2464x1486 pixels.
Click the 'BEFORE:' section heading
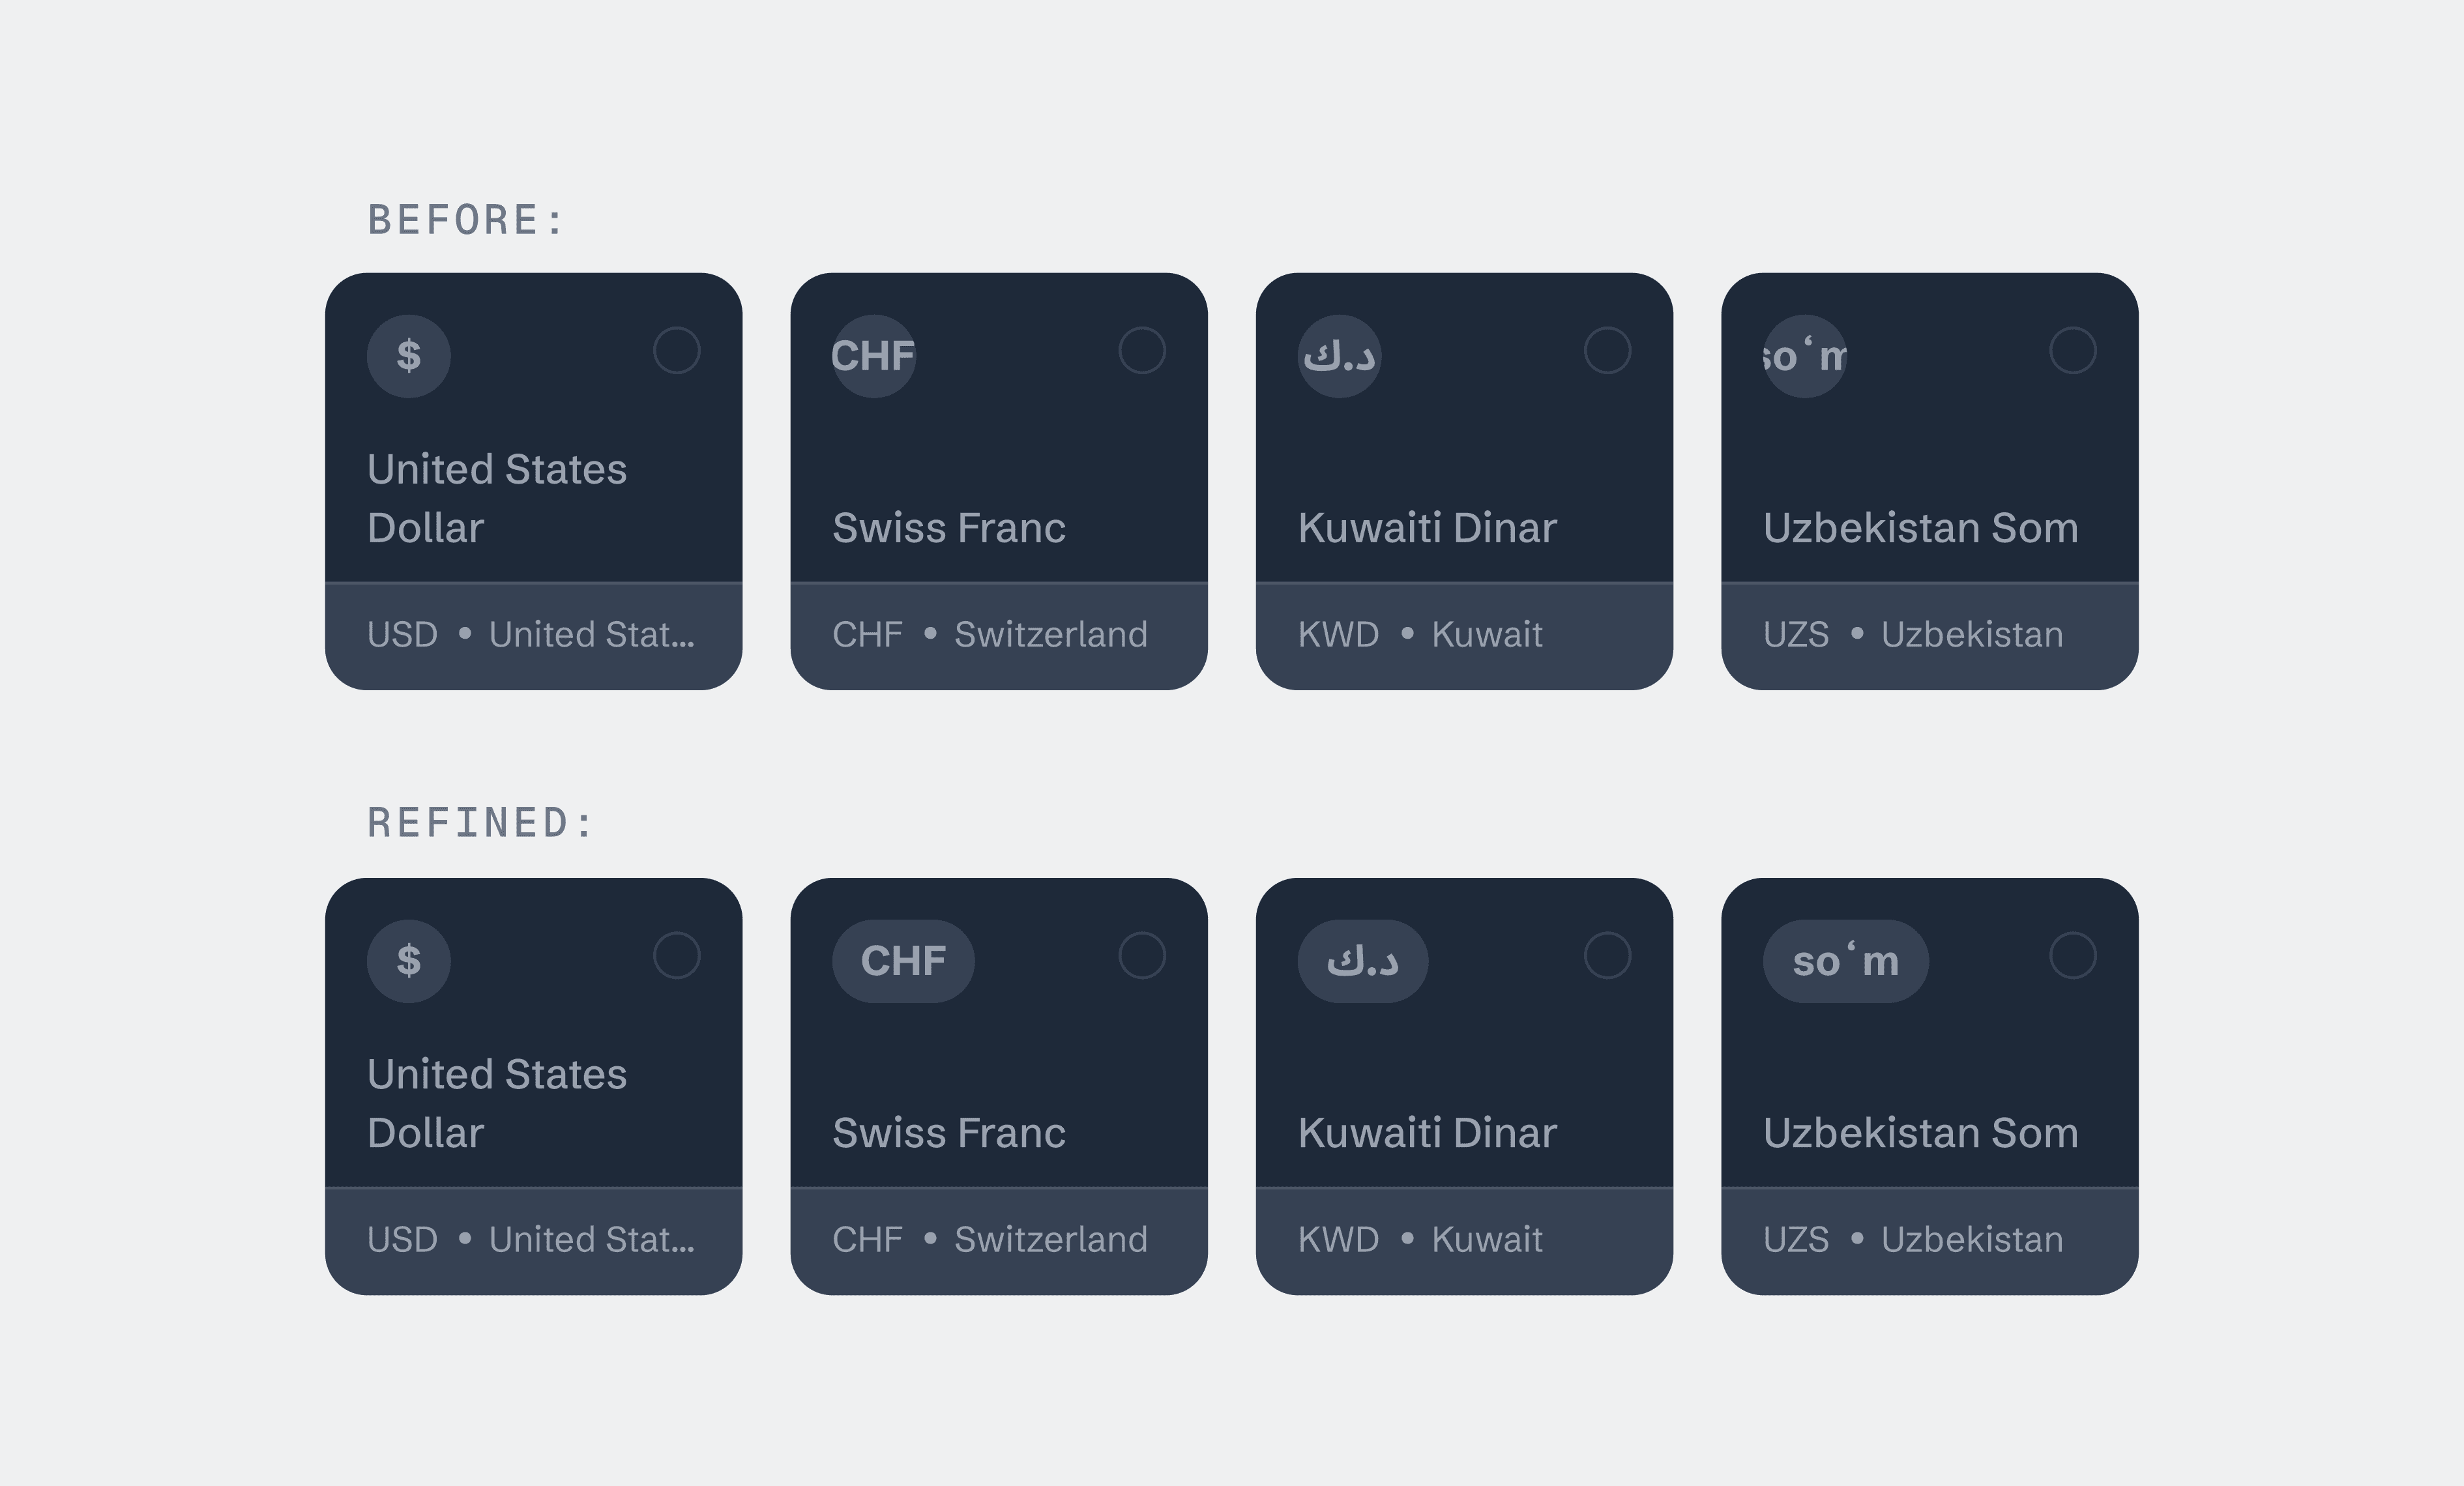(466, 220)
